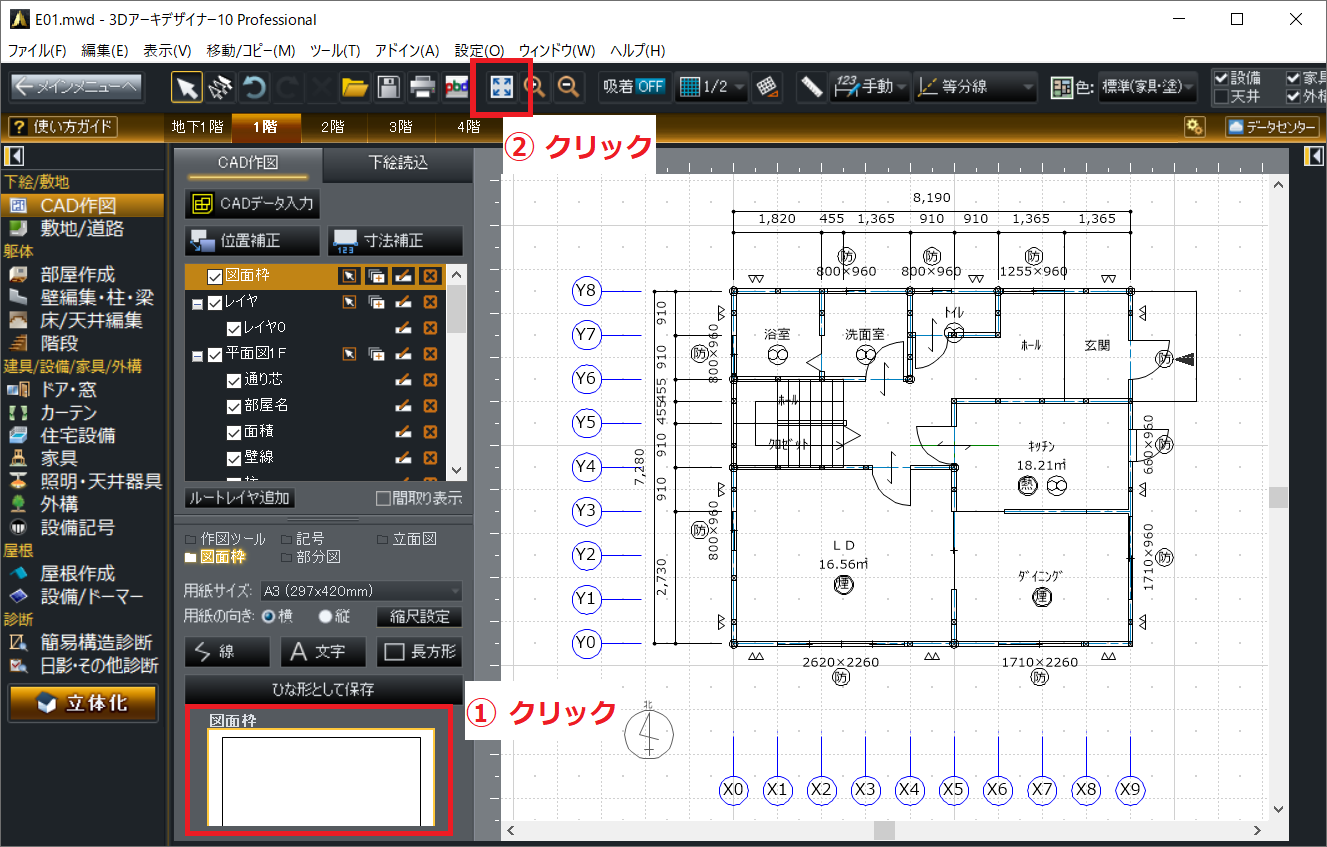This screenshot has width=1327, height=847.
Task: Click the print icon in toolbar
Action: [x=422, y=87]
